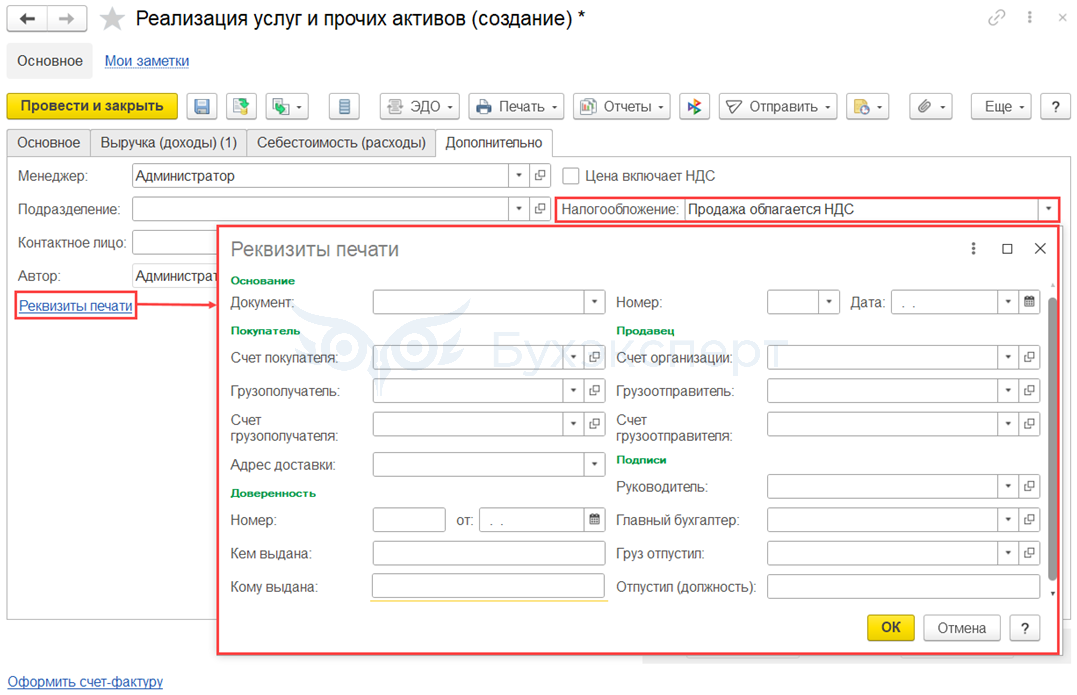The image size is (1077, 695).
Task: Expand the Налогообложение dropdown
Action: pyautogui.click(x=1048, y=209)
